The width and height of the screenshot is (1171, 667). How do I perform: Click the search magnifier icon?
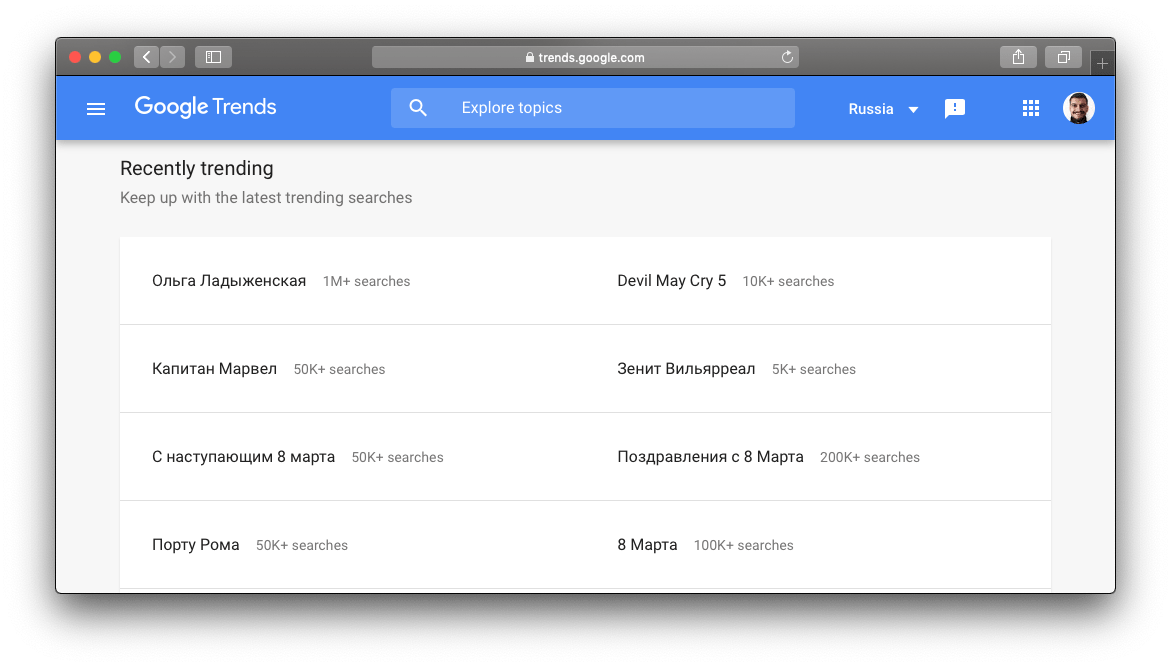pos(418,108)
